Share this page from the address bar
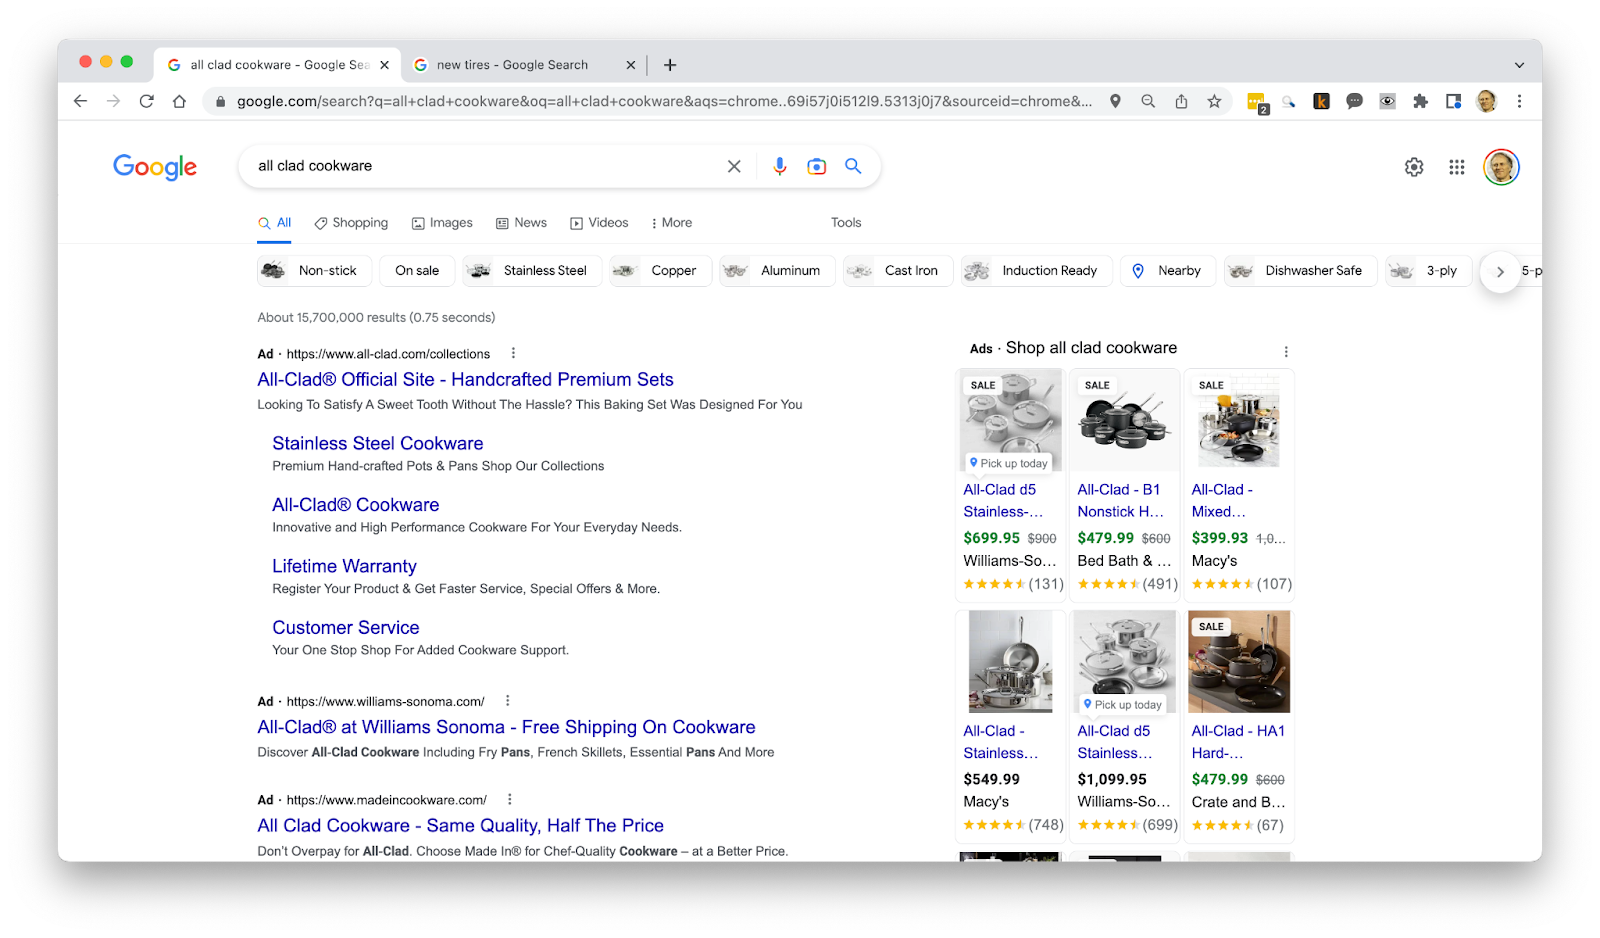 (x=1181, y=101)
